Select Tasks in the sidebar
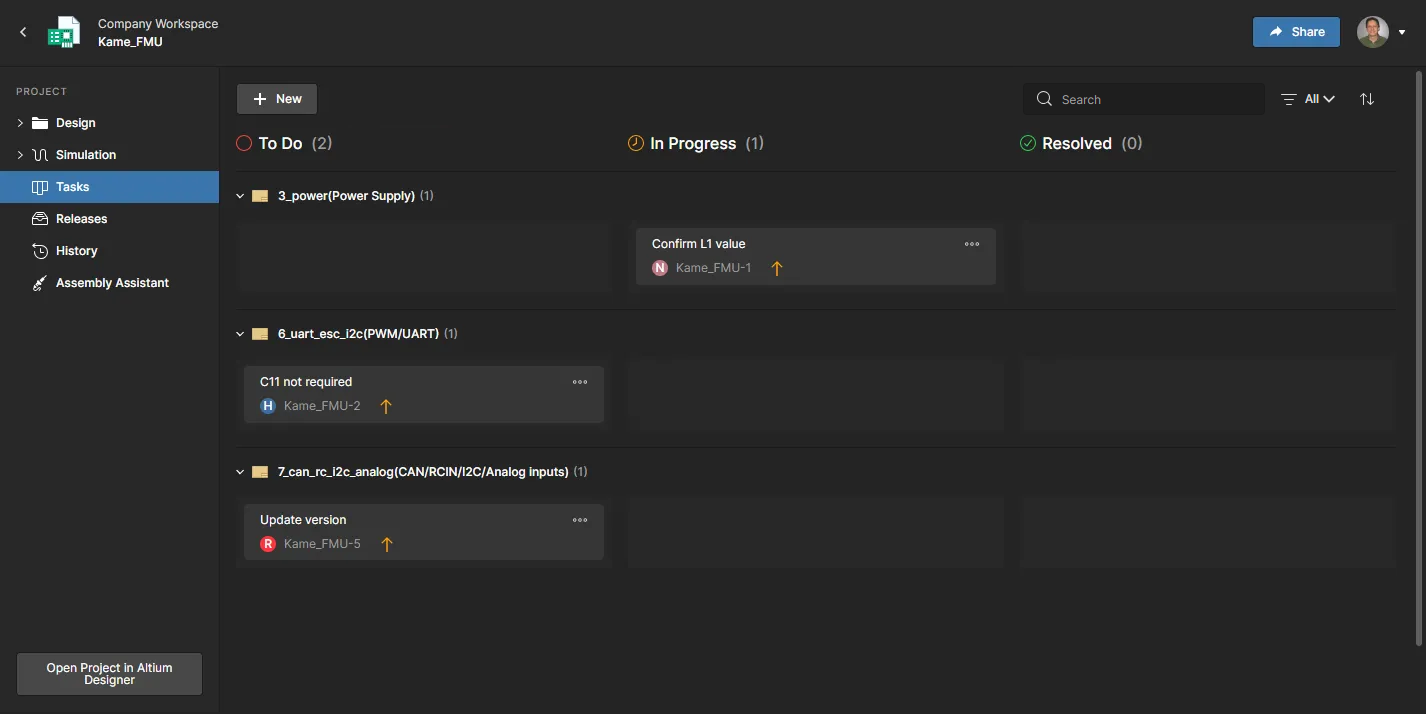This screenshot has height=714, width=1426. 109,187
